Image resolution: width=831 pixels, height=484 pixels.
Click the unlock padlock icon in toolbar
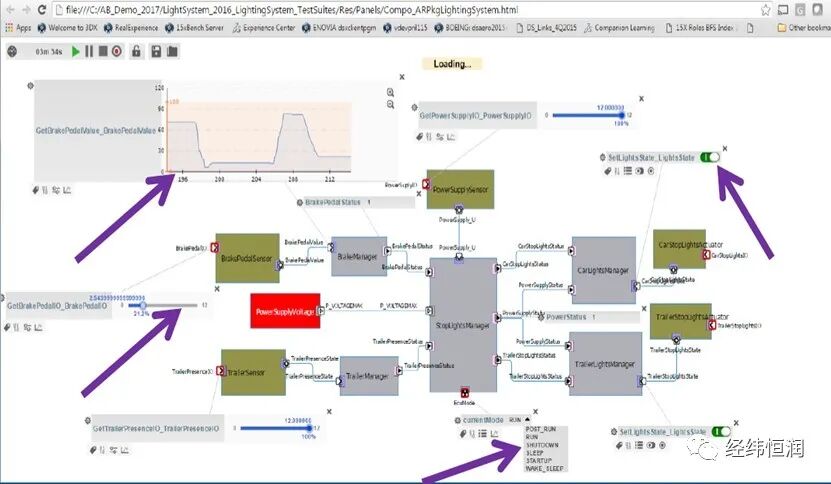137,51
